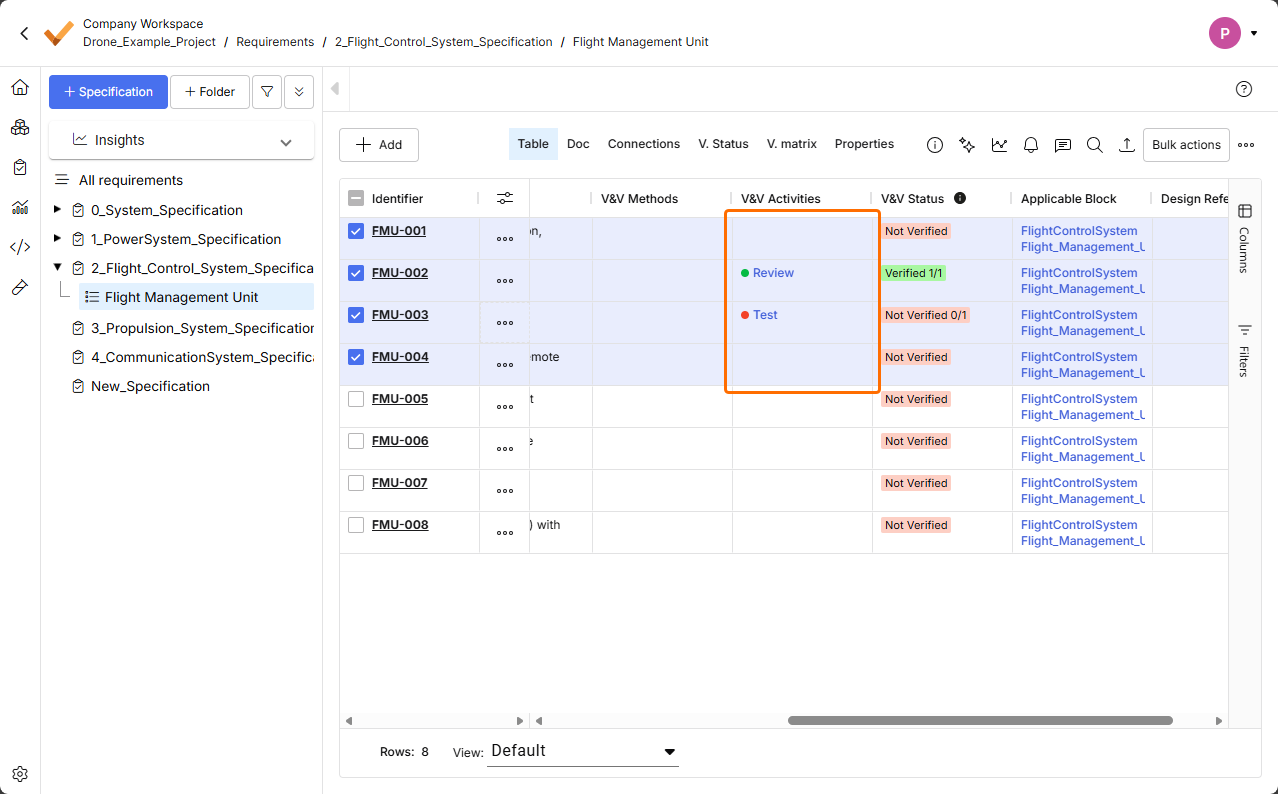This screenshot has height=794, width=1278.
Task: Click the filter funnel icon
Action: tap(266, 92)
